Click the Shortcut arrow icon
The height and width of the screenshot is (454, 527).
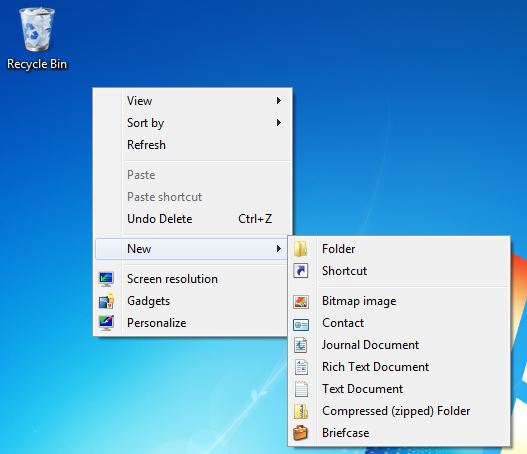click(x=301, y=271)
